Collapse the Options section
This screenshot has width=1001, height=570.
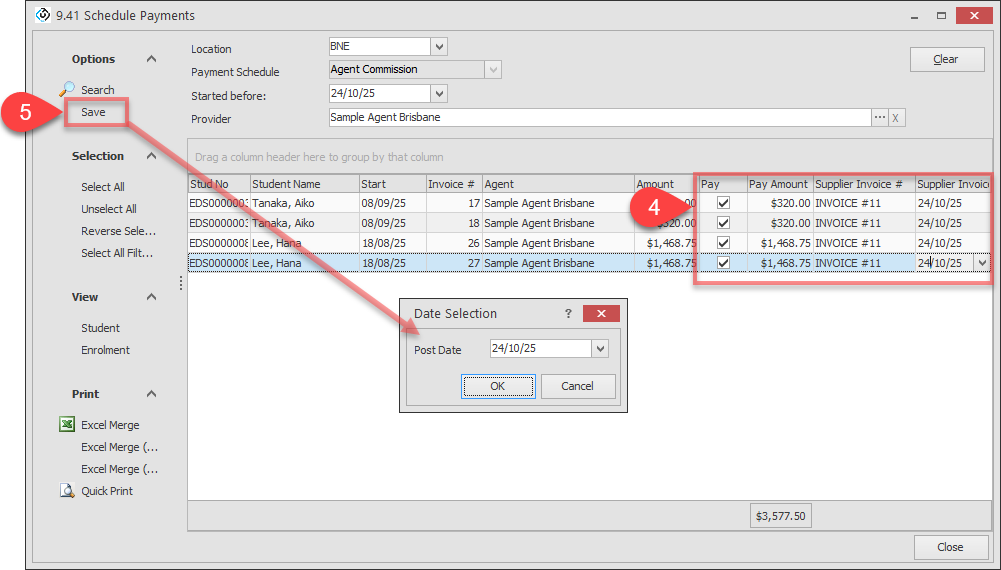(x=151, y=59)
